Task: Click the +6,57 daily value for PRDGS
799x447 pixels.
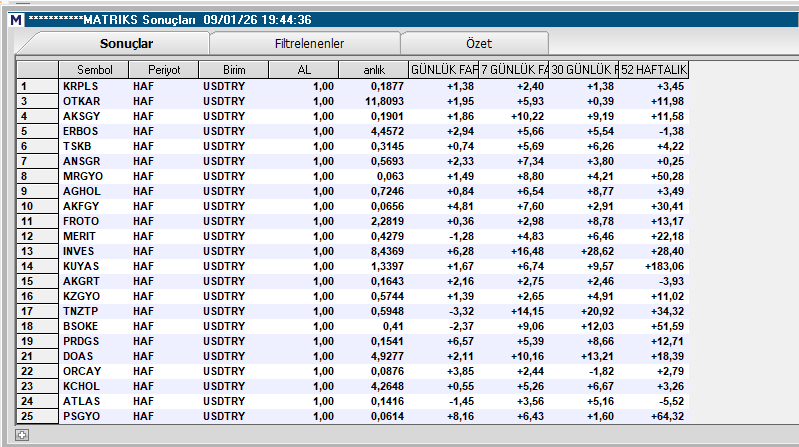Action: pyautogui.click(x=460, y=341)
